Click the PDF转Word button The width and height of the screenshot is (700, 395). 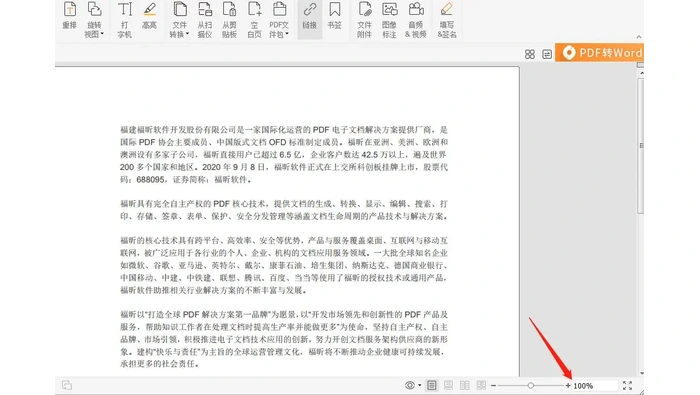point(600,53)
